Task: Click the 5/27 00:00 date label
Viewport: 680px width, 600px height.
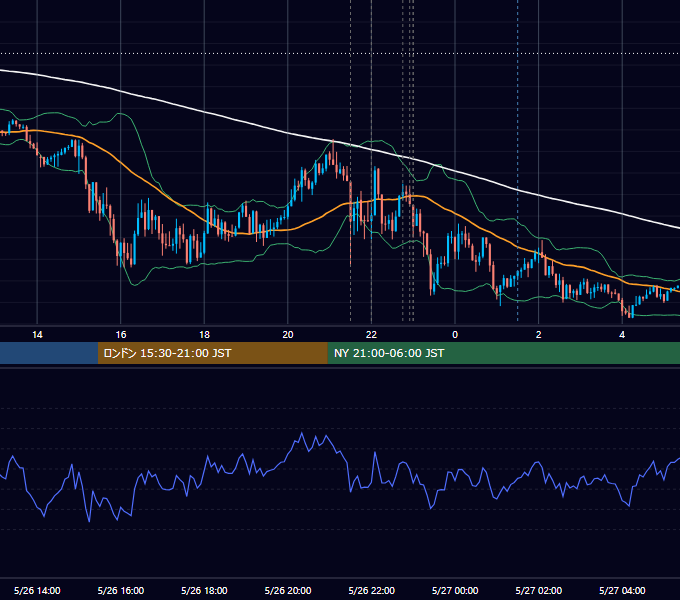Action: click(x=455, y=590)
